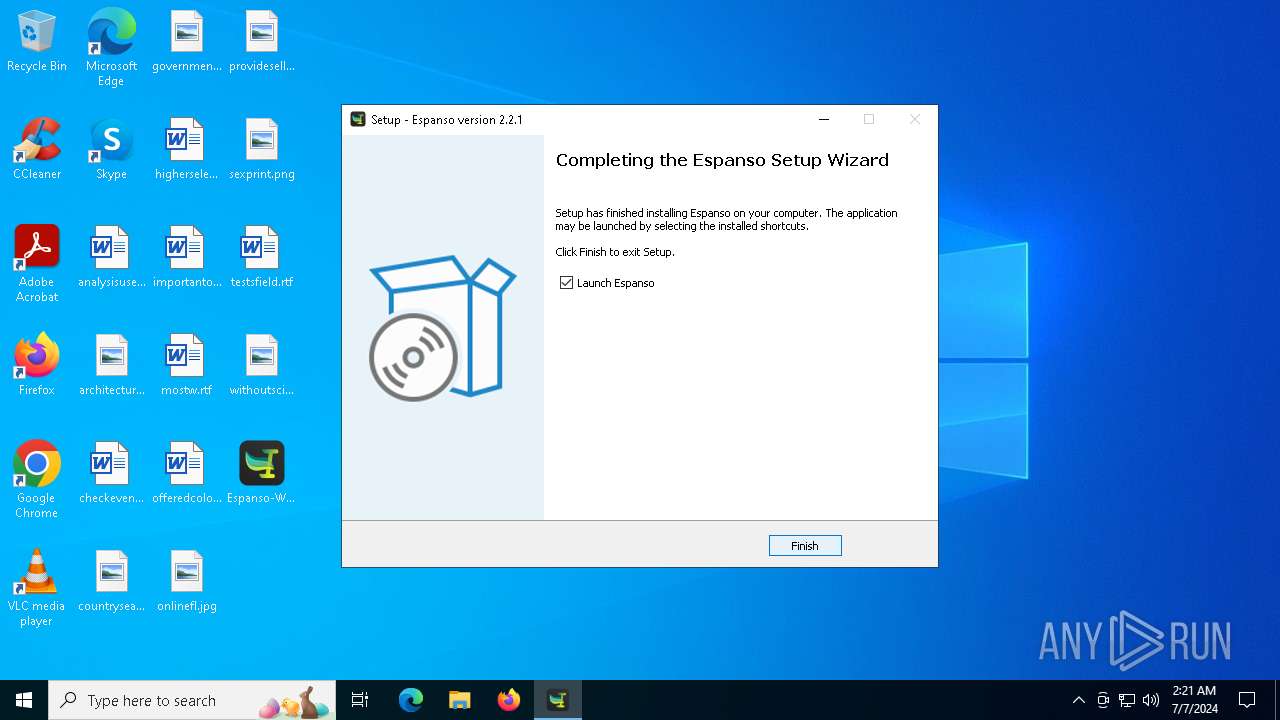Click the Type here to search box

coord(192,700)
